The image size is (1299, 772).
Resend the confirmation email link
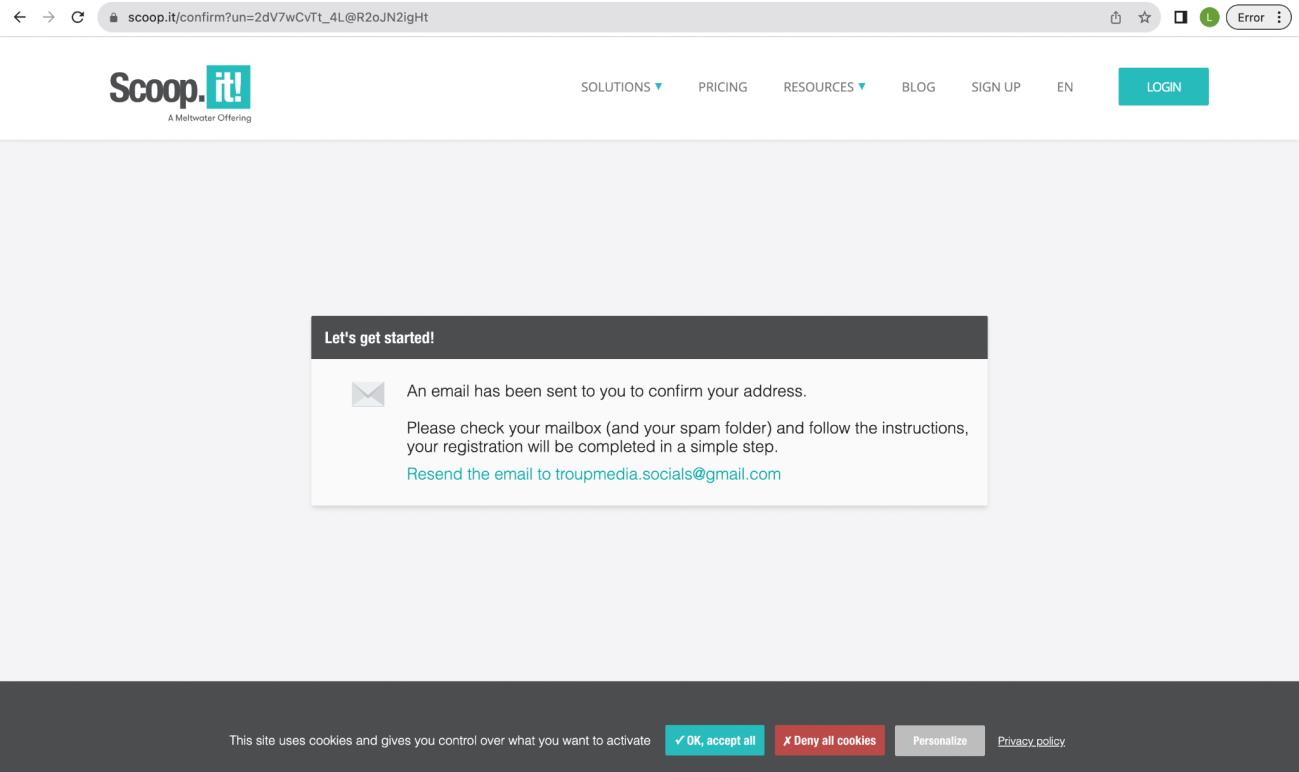[593, 474]
